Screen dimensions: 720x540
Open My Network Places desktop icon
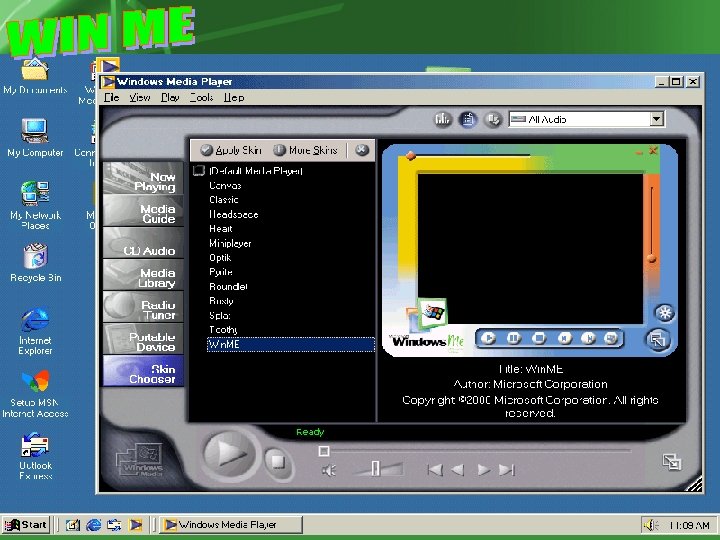pyautogui.click(x=35, y=205)
